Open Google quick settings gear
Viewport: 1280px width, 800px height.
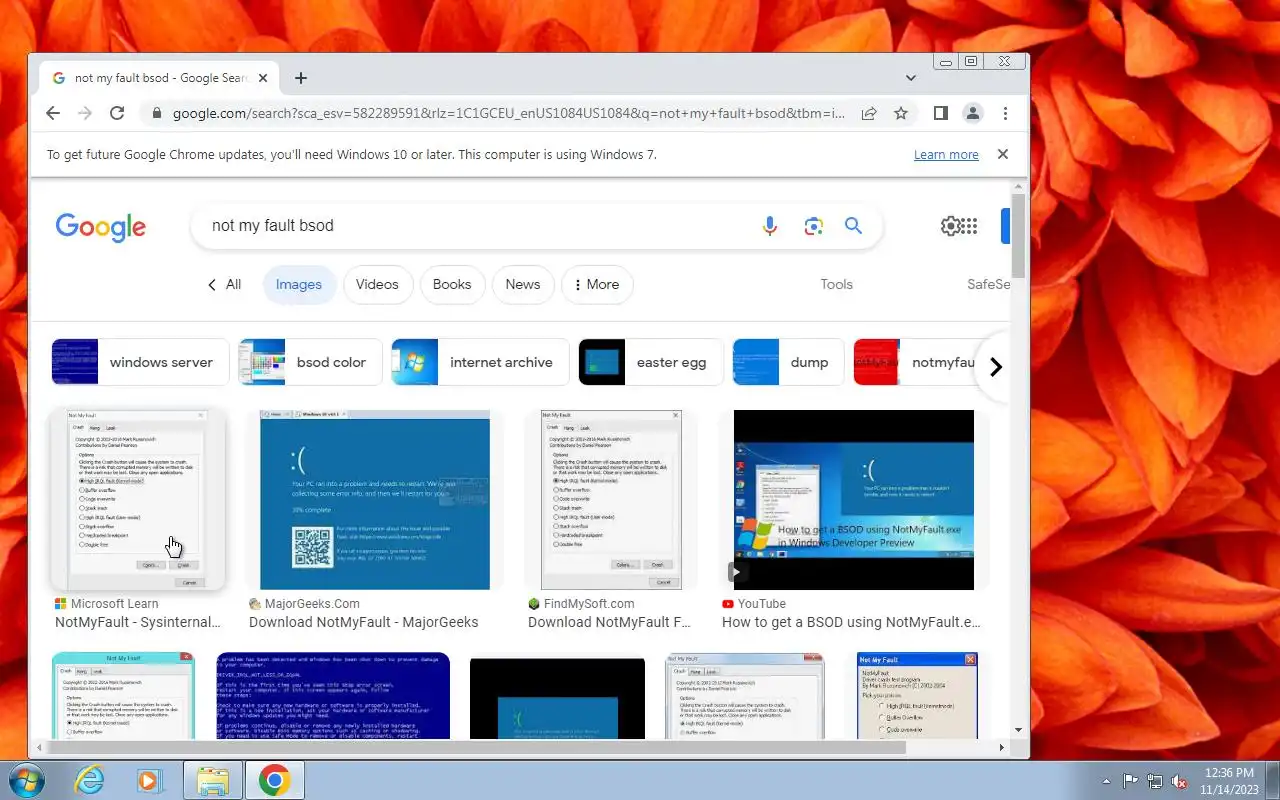[x=951, y=226]
